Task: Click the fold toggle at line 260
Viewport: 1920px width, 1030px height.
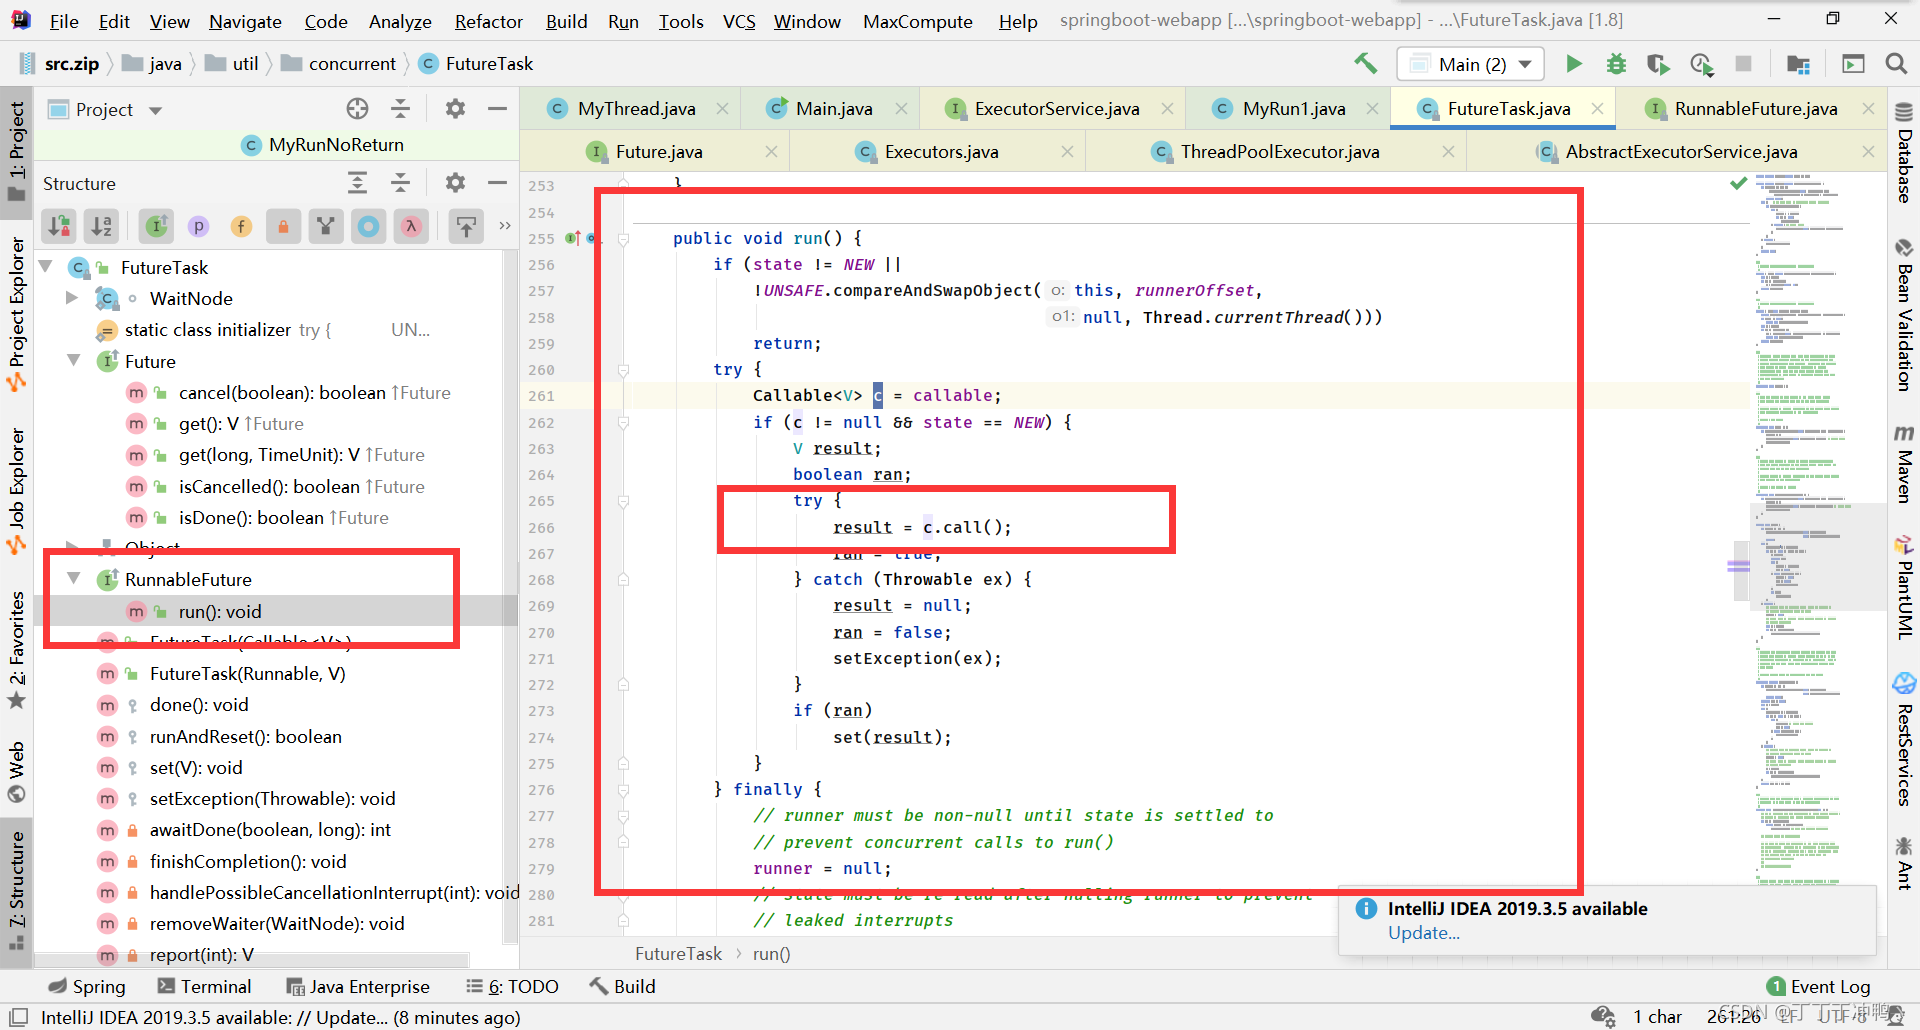Action: point(623,370)
